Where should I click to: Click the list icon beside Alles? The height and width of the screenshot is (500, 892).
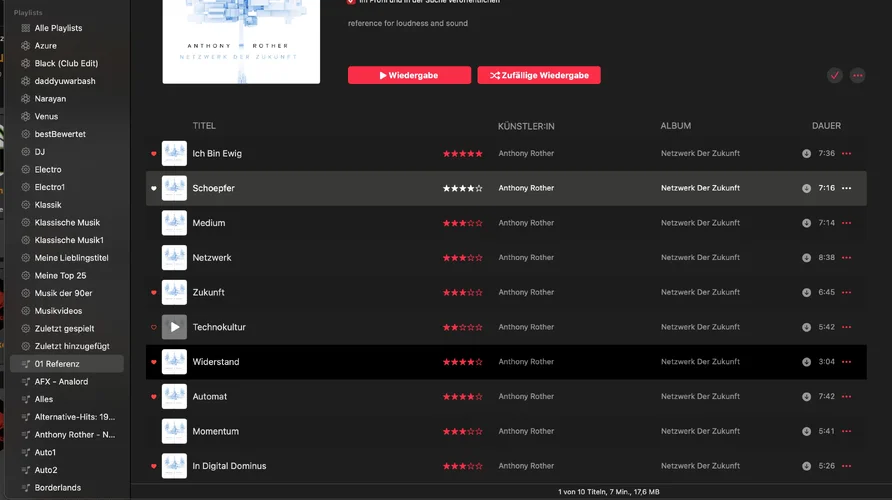tap(26, 399)
